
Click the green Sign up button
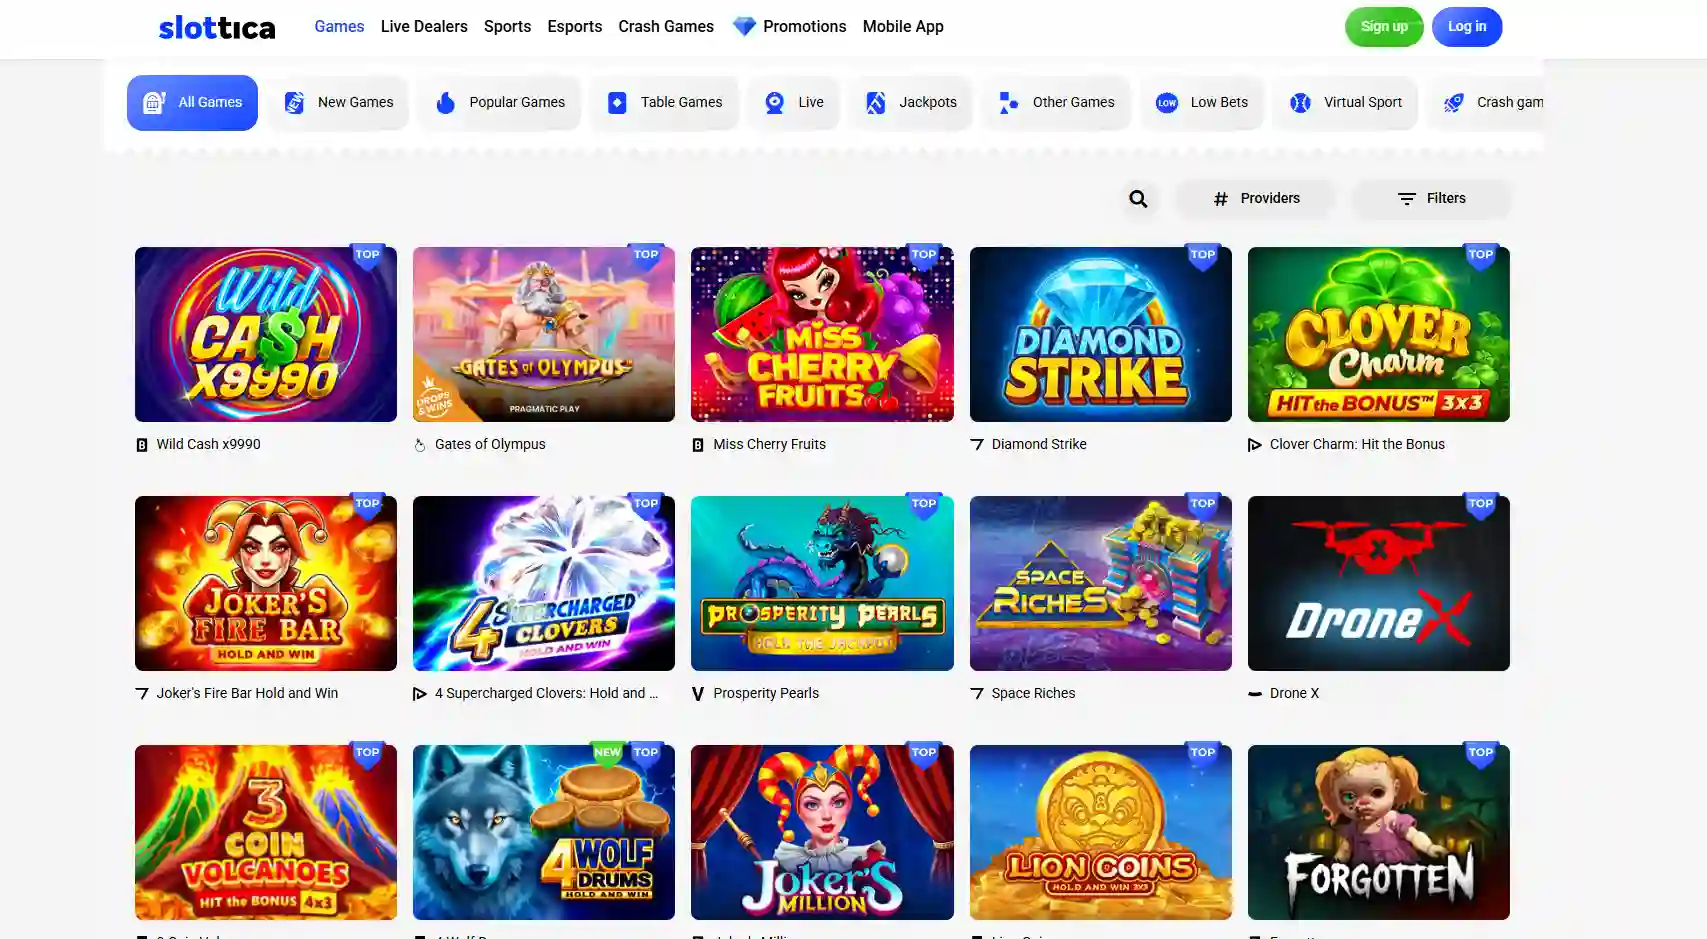[x=1384, y=27]
